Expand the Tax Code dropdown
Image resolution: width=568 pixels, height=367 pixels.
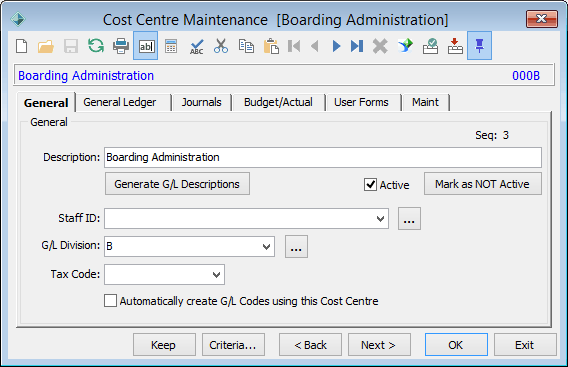coord(216,275)
